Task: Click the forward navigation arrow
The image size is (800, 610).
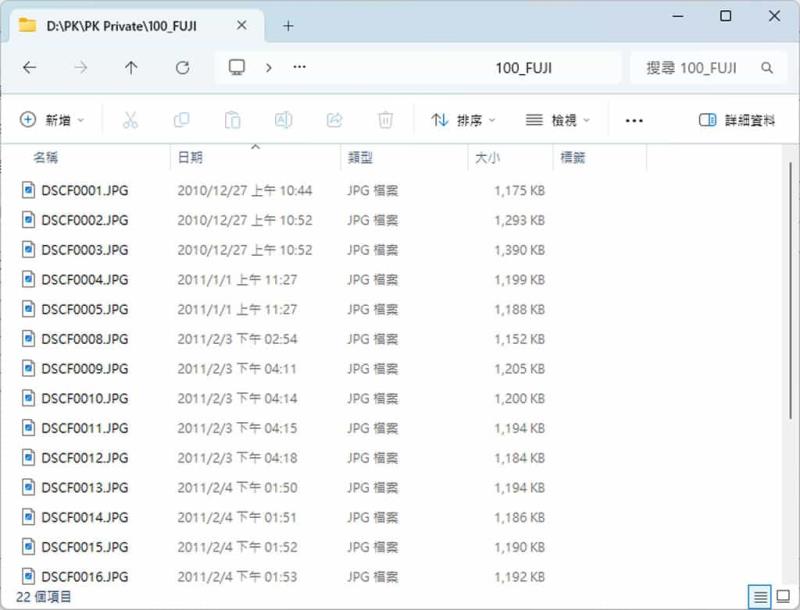Action: pos(81,67)
